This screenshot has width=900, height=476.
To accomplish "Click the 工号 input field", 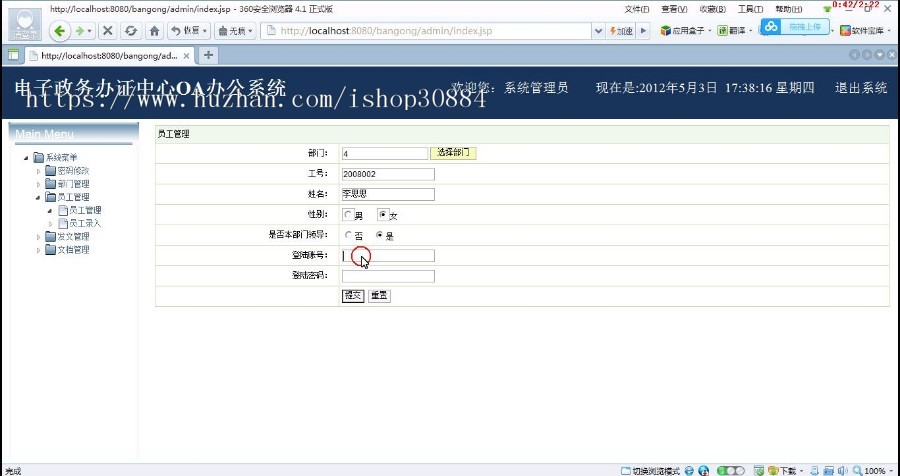I will point(388,174).
